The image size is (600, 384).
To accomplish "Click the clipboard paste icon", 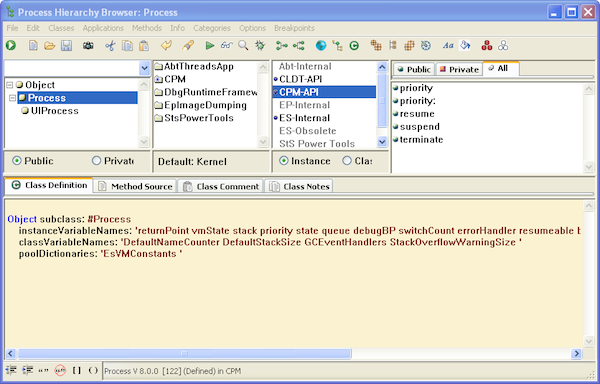I will click(144, 46).
